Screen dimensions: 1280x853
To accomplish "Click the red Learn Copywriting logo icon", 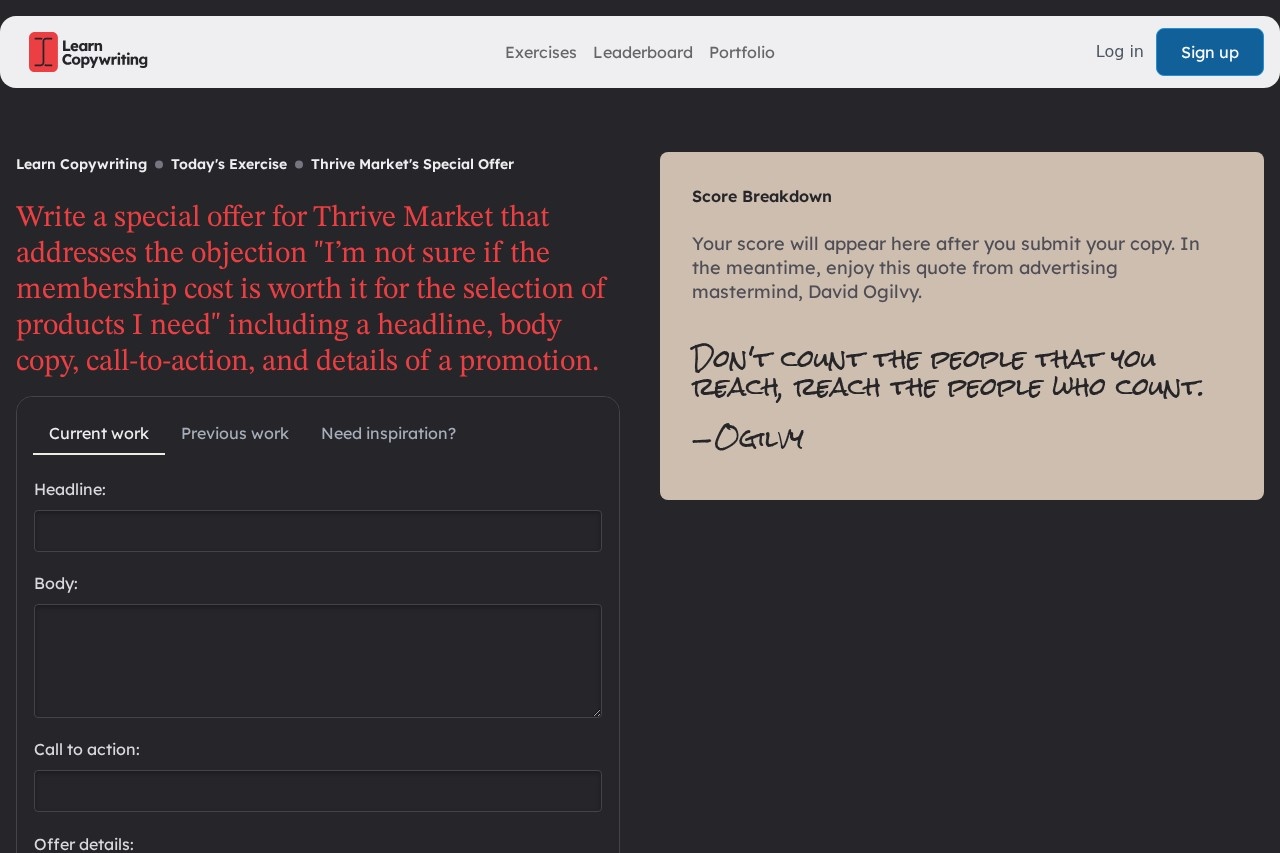I will point(43,52).
